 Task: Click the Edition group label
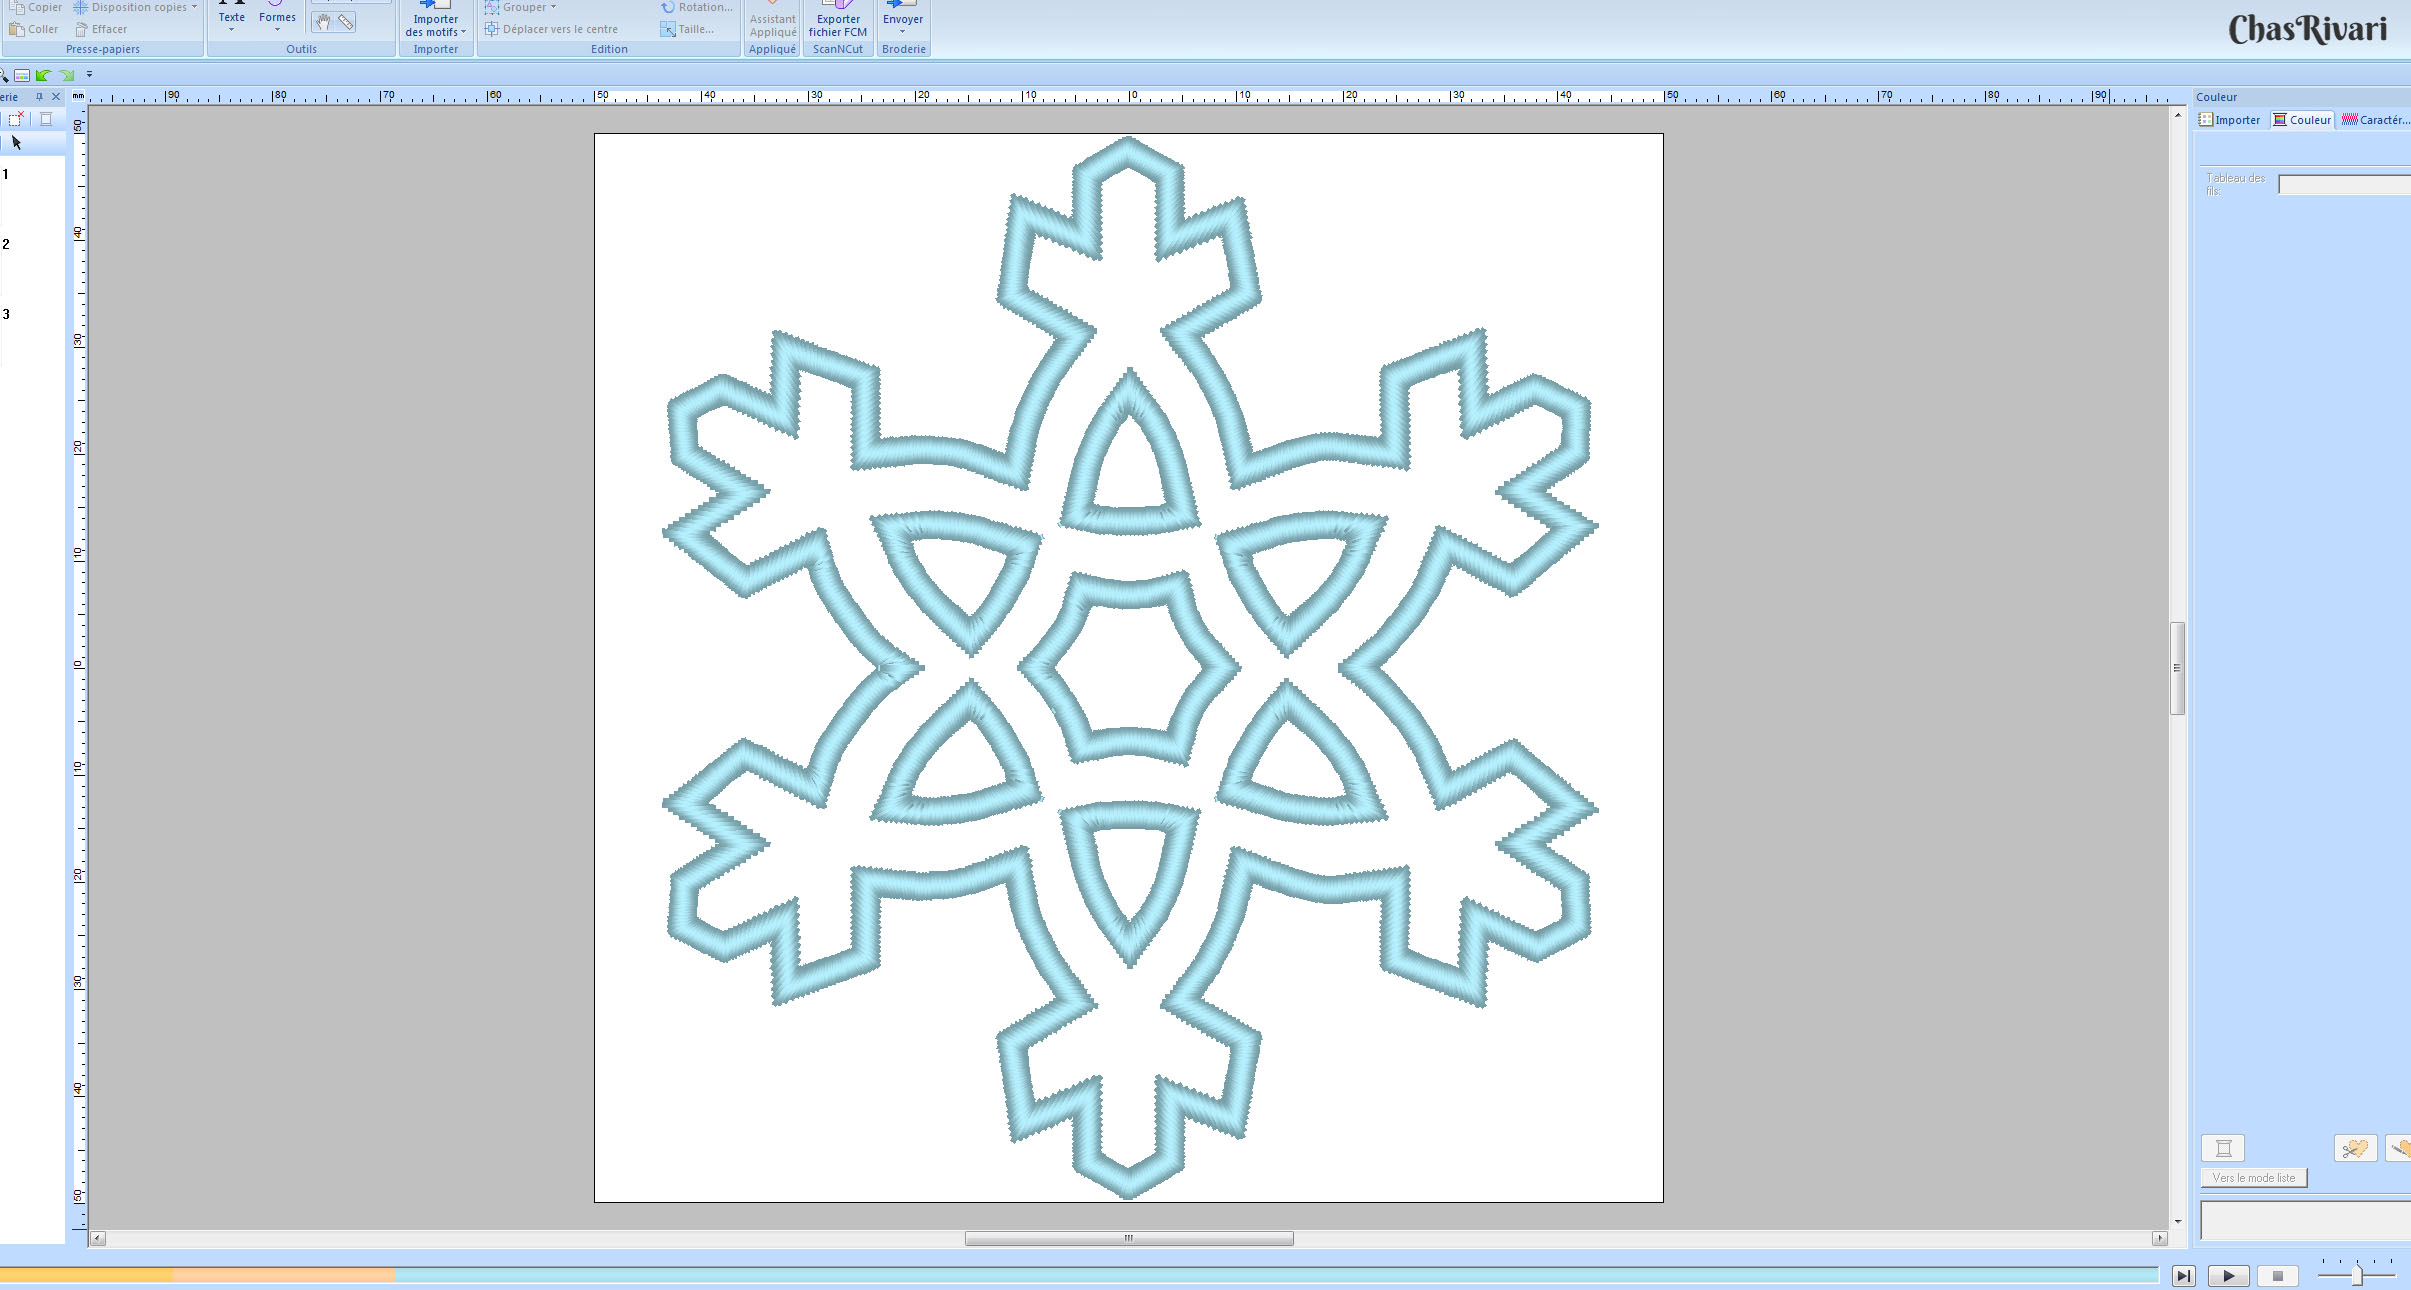609,49
